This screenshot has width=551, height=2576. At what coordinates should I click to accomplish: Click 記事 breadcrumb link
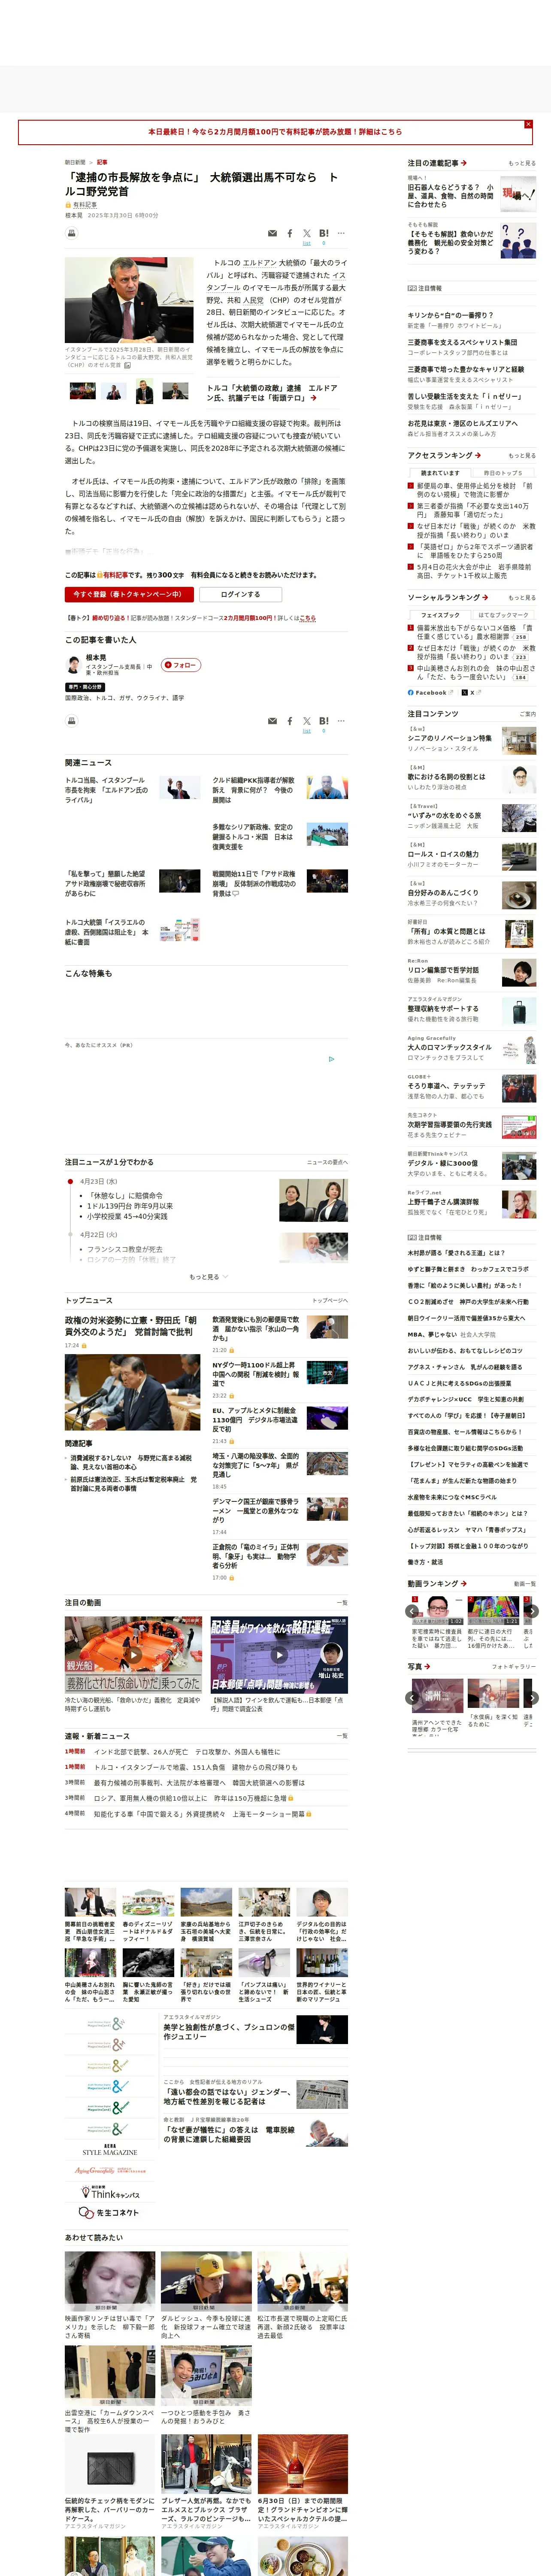click(102, 162)
